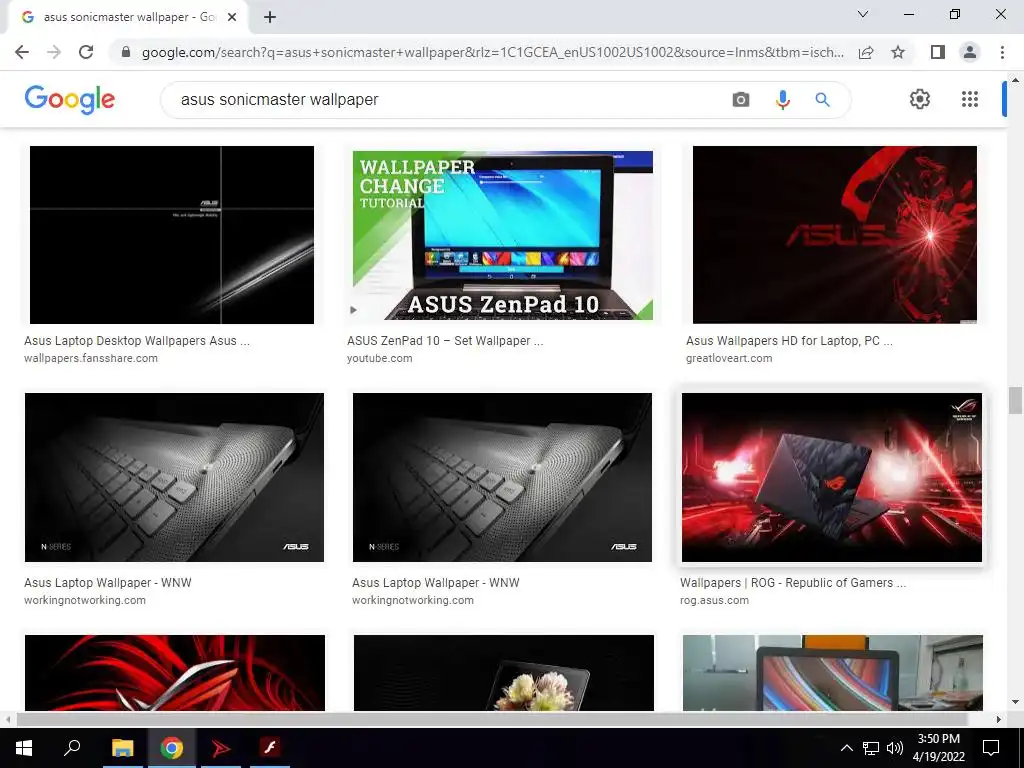Open the red ASUS logo wallpaper thumbnail
The height and width of the screenshot is (768, 1024).
[x=835, y=234]
